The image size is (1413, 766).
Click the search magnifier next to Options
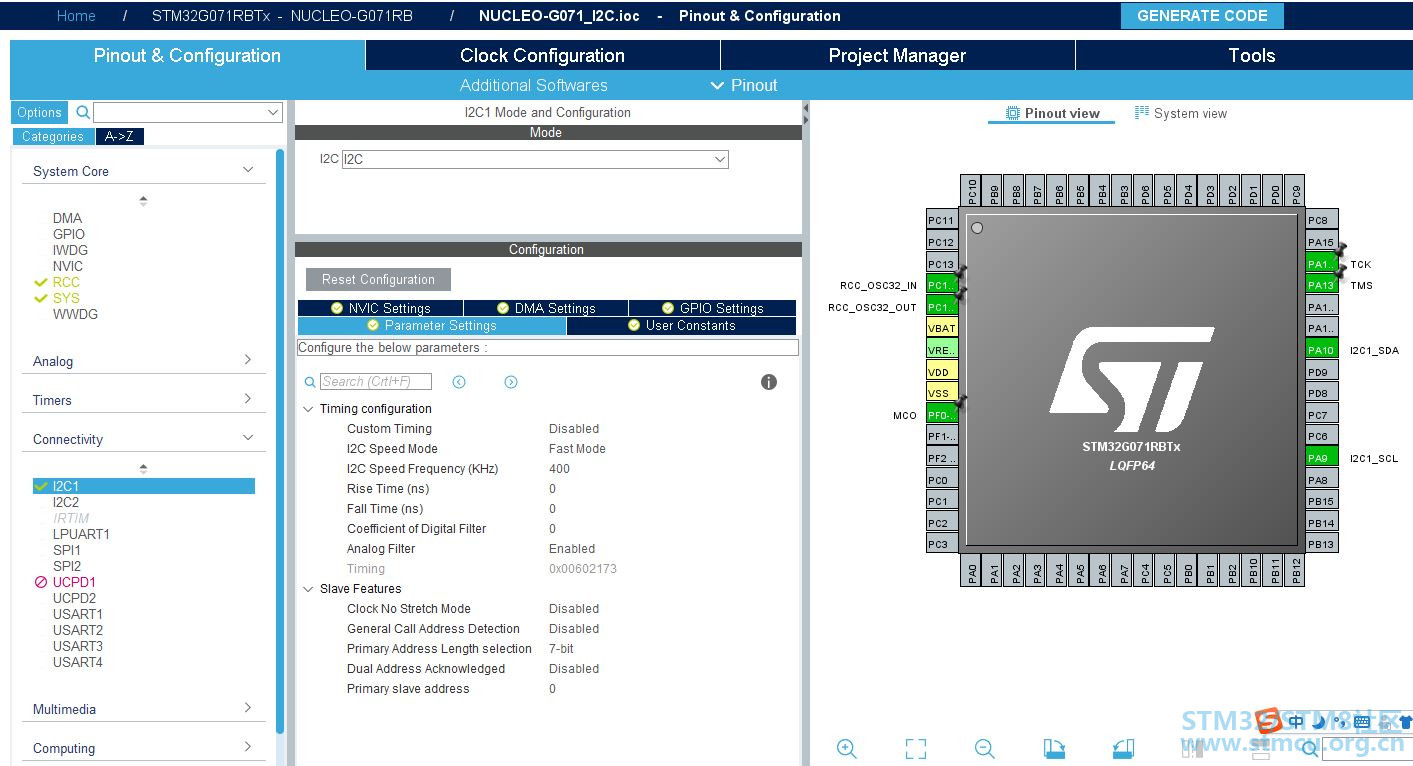(83, 112)
